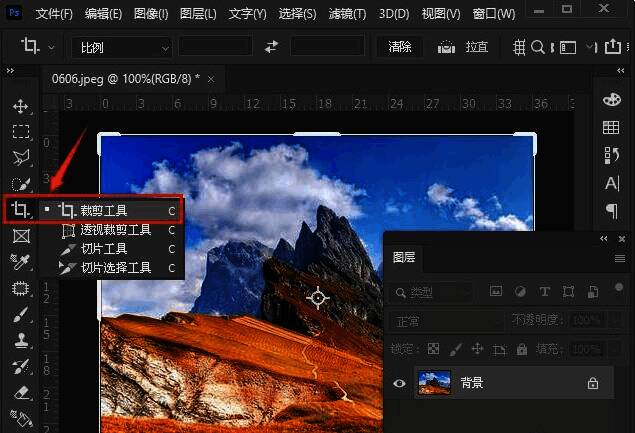
Task: Open the History panel icon
Action: point(612,155)
